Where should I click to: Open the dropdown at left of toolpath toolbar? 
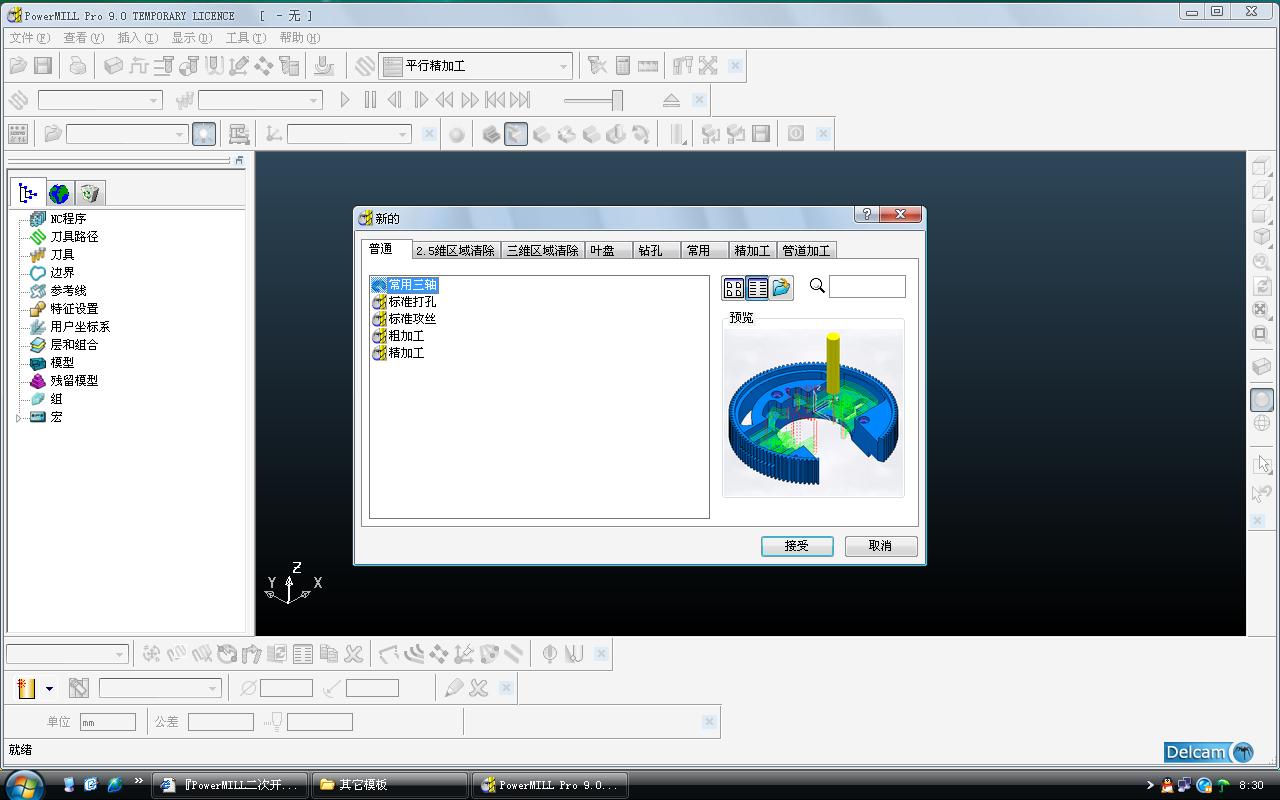click(120, 654)
